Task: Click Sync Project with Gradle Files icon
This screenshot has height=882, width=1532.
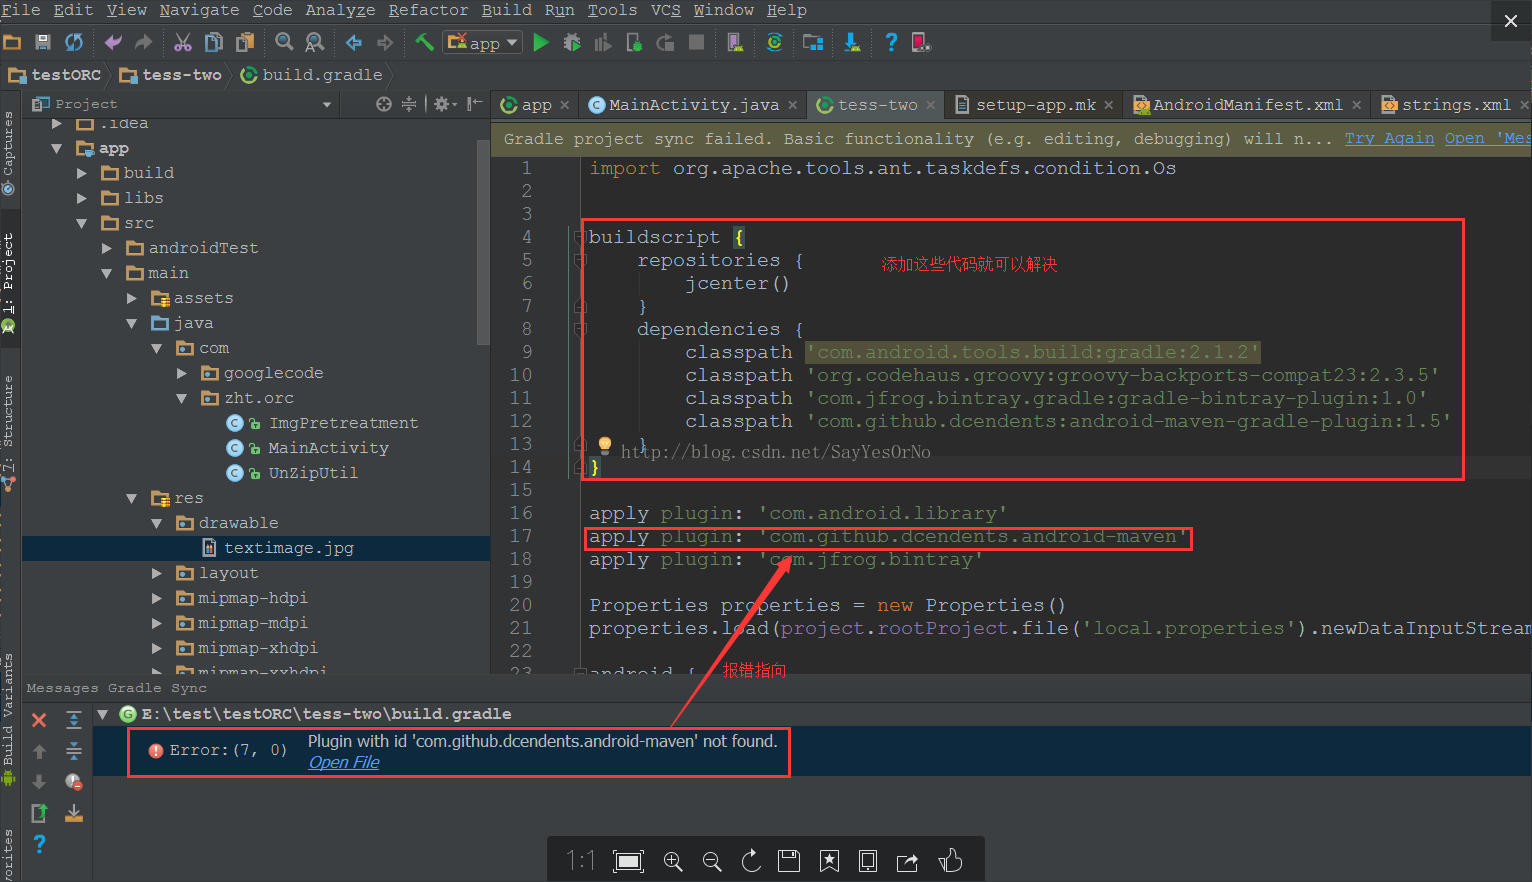Action: point(774,42)
